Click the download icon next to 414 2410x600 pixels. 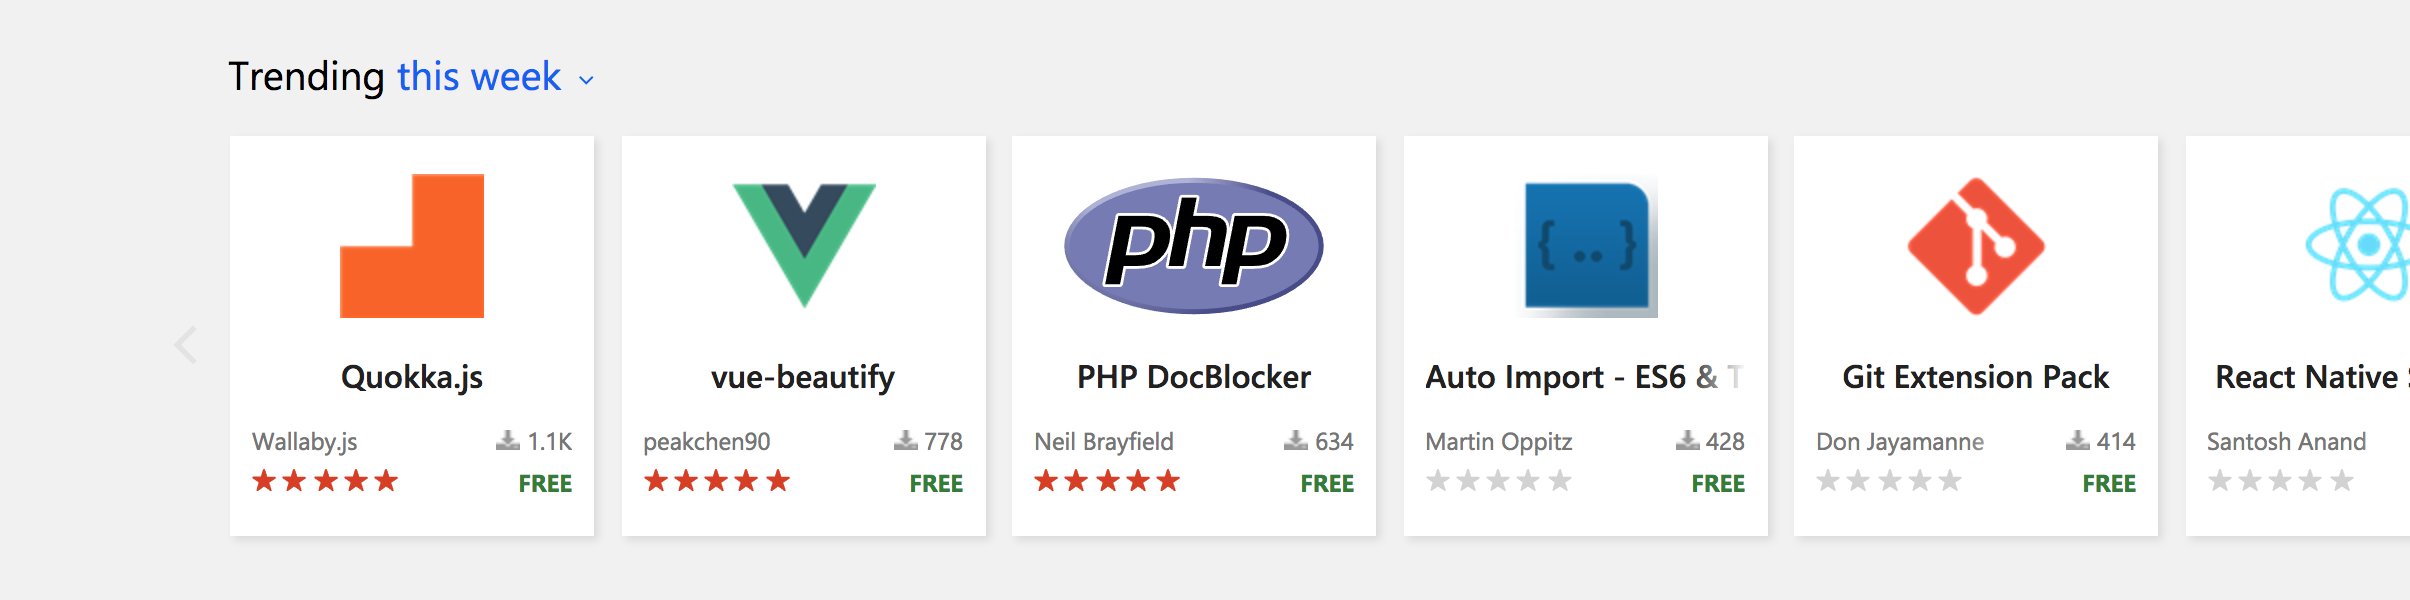click(x=2078, y=440)
